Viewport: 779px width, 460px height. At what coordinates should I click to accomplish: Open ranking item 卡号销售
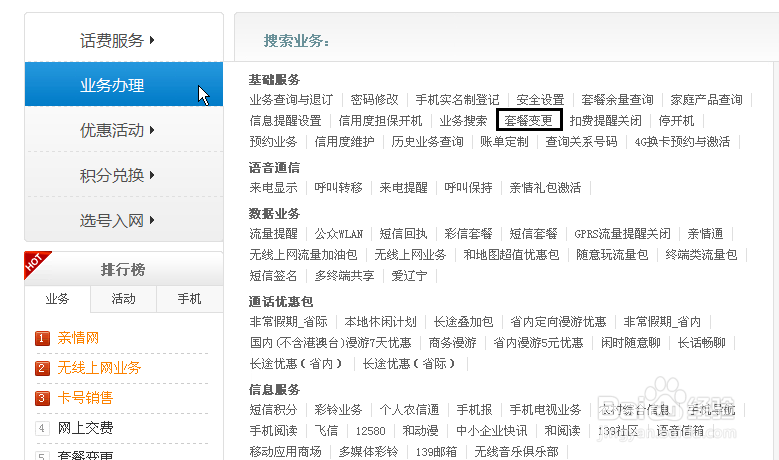point(85,398)
